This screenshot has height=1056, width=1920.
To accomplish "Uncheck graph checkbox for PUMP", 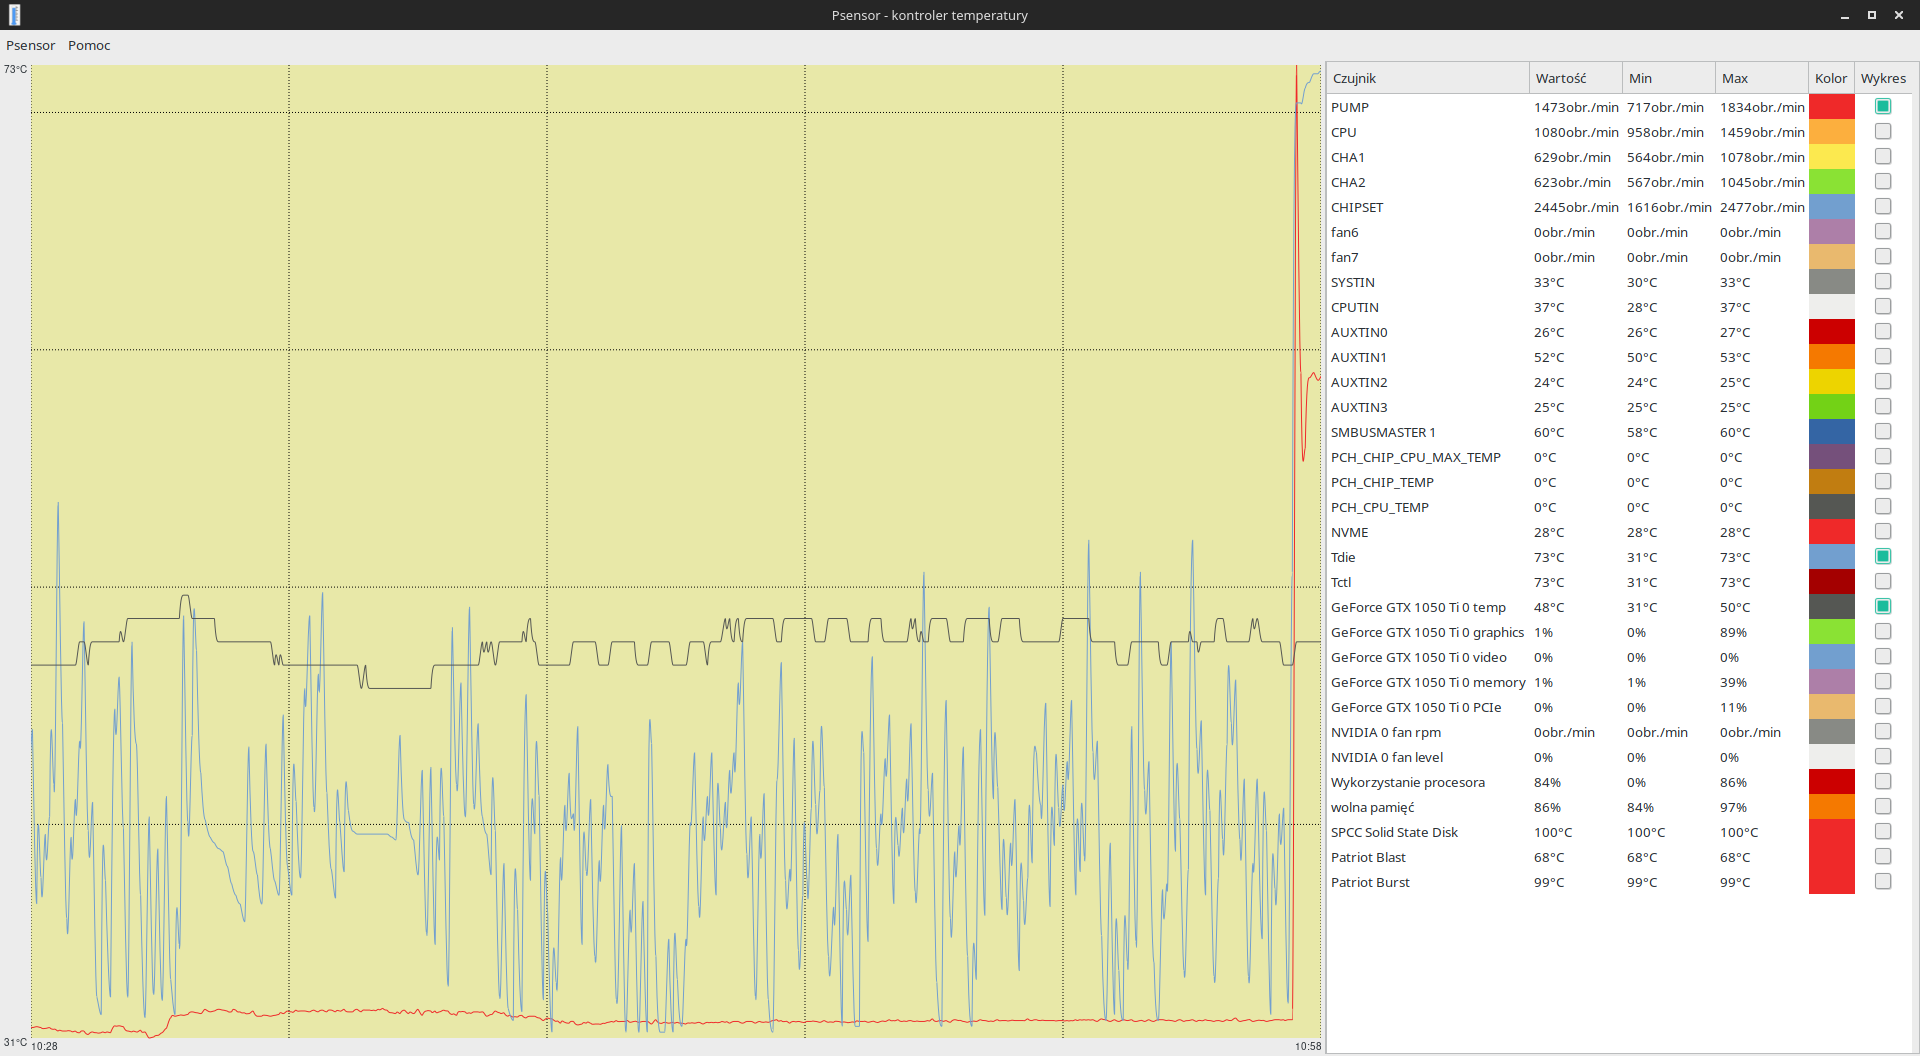I will 1883,106.
